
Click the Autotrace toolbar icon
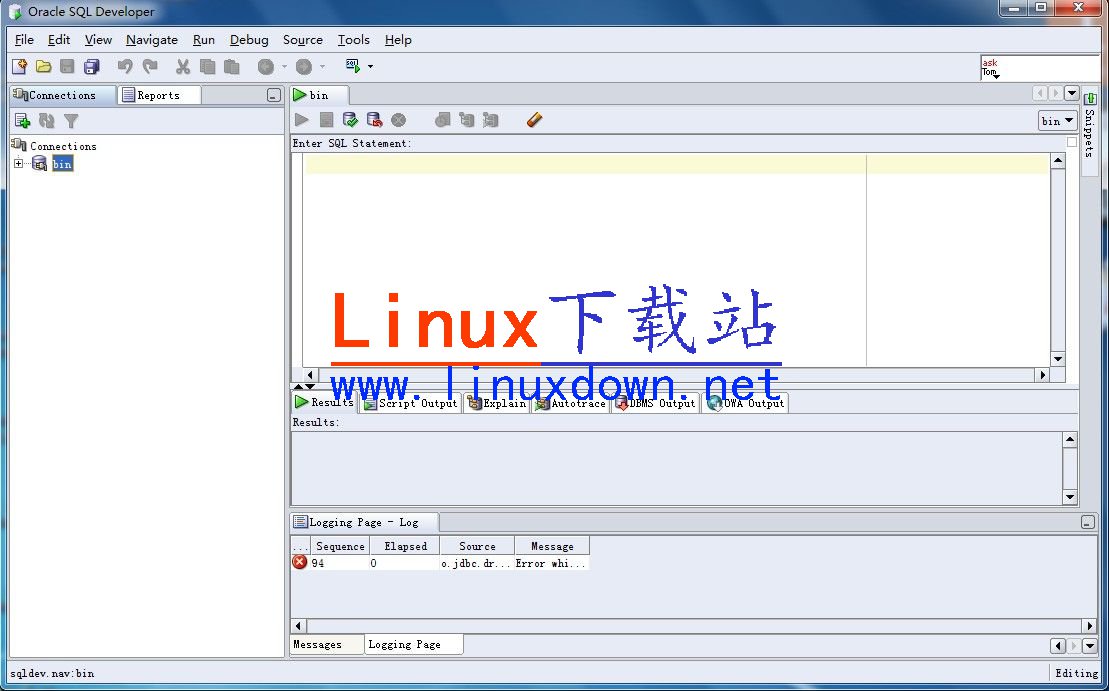click(490, 120)
